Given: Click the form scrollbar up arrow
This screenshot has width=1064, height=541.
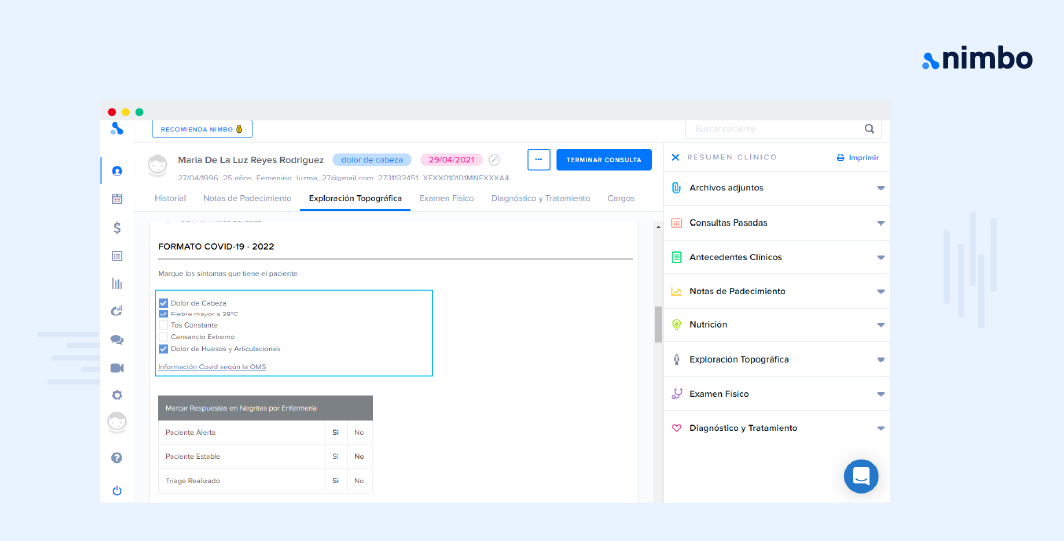Looking at the screenshot, I should (x=658, y=227).
